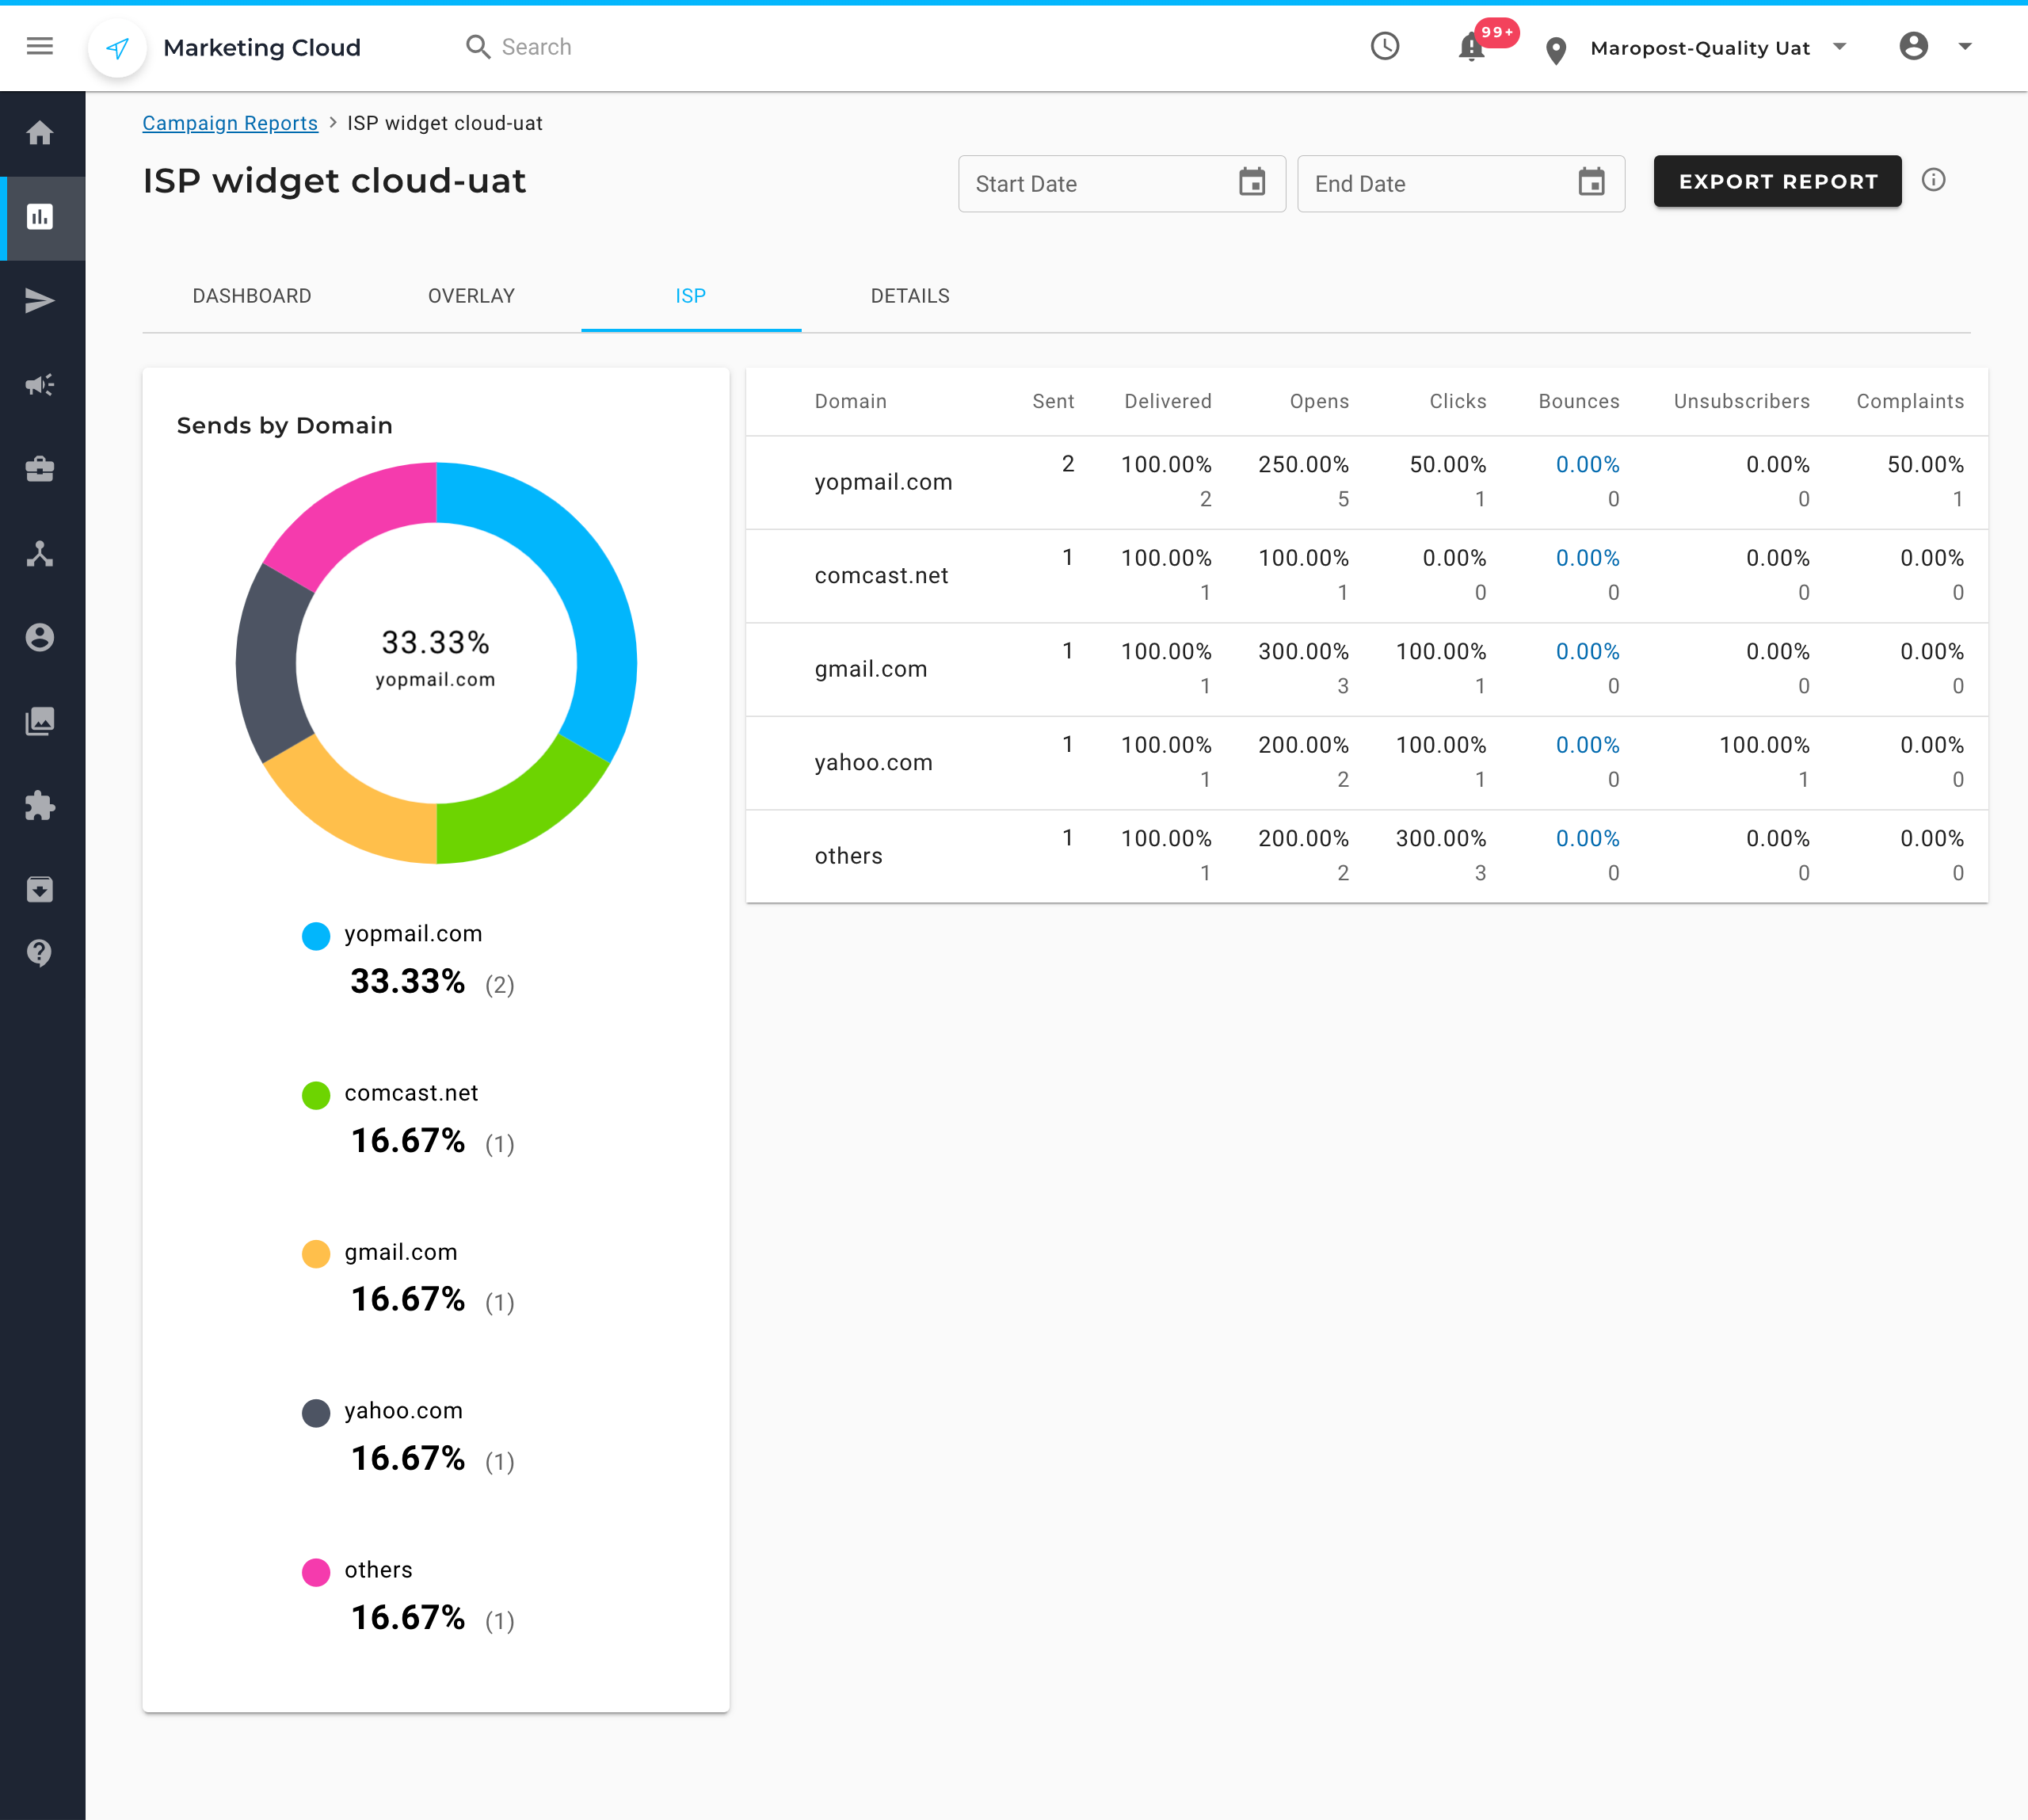
Task: Open the image library sidebar icon
Action: click(40, 721)
